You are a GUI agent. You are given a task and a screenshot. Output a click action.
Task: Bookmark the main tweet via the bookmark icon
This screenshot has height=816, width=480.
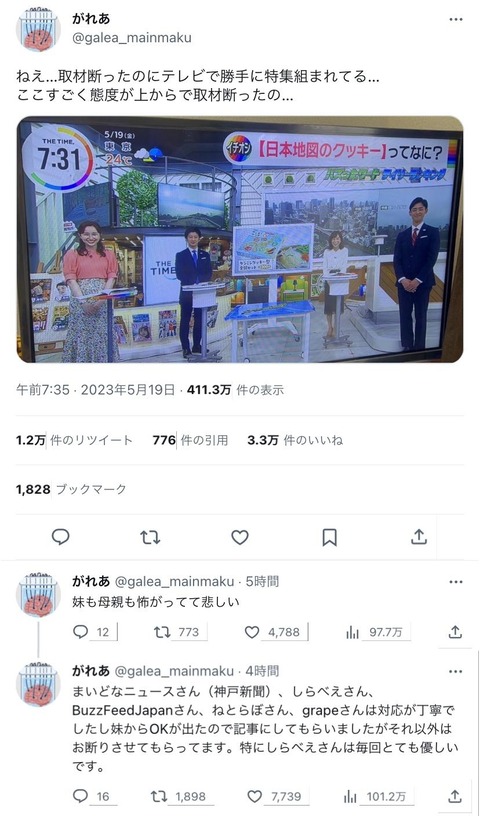click(330, 537)
